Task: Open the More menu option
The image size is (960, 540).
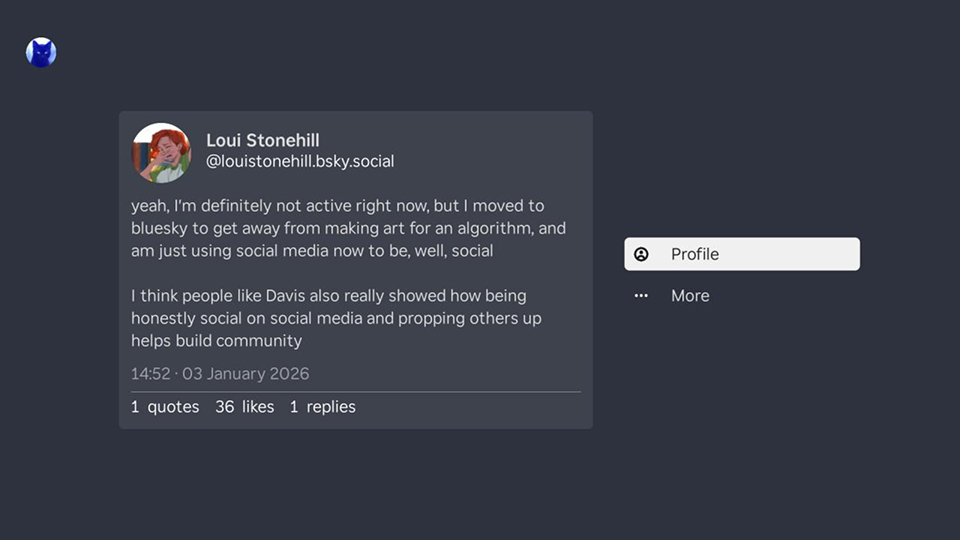Action: 690,296
